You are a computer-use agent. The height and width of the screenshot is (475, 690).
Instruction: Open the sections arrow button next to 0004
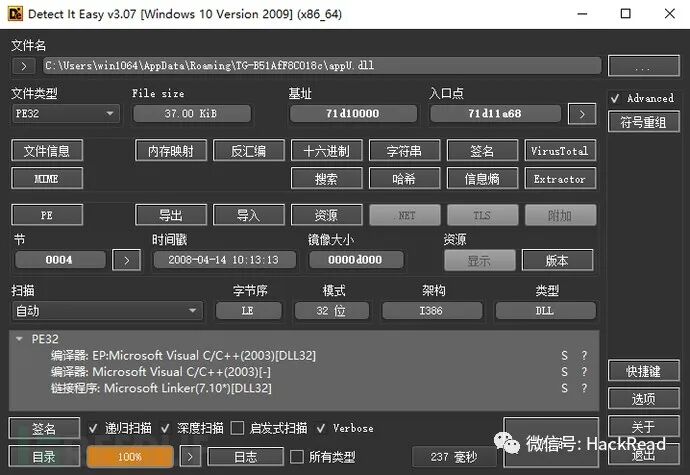click(x=126, y=260)
